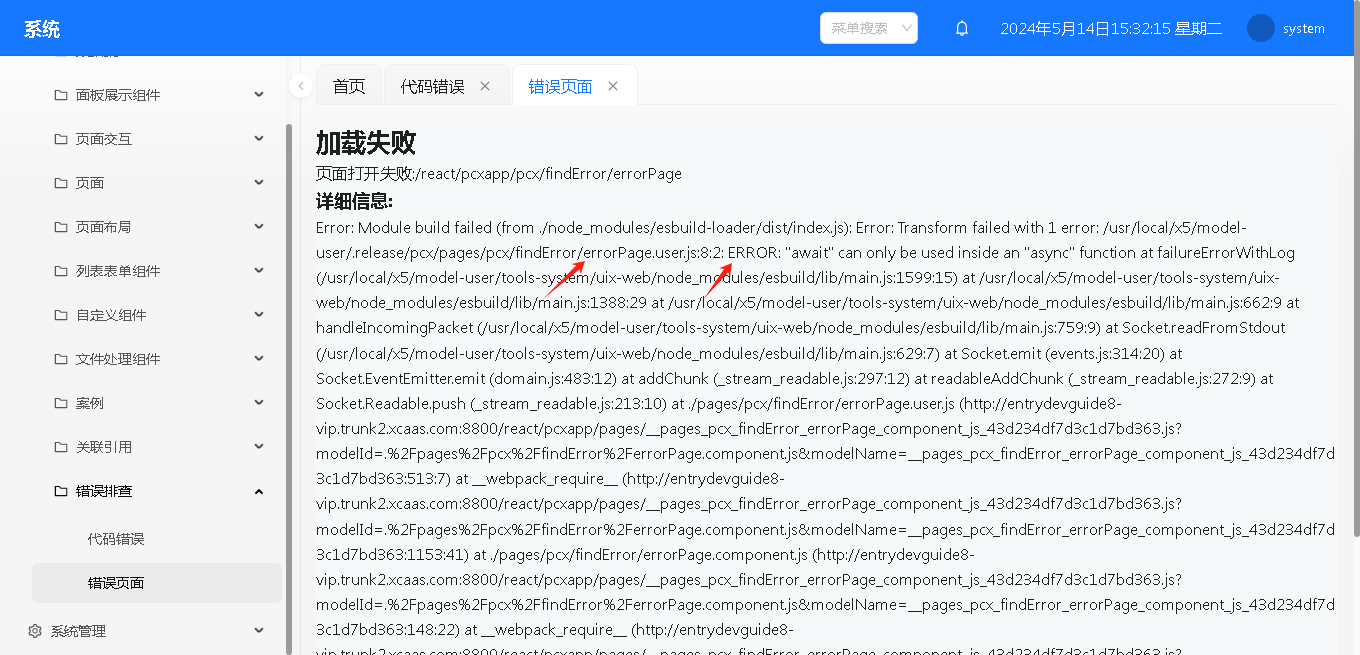Click the 系统管理 gear icon
The image size is (1360, 655).
click(x=35, y=631)
